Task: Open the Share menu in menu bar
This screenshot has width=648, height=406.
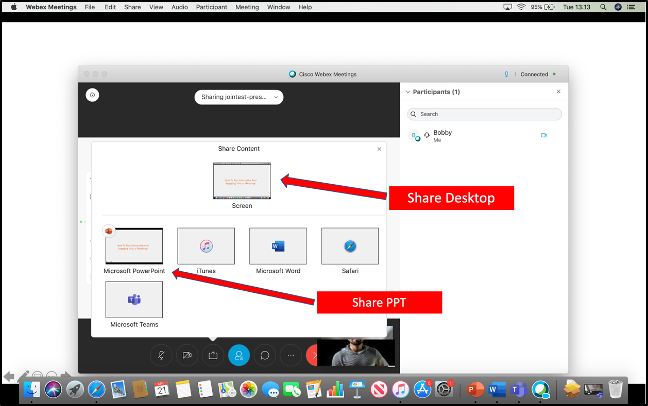Action: [x=133, y=7]
